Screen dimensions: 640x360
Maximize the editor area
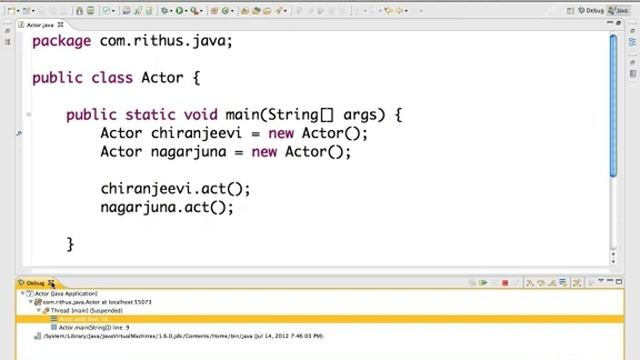pyautogui.click(x=619, y=23)
